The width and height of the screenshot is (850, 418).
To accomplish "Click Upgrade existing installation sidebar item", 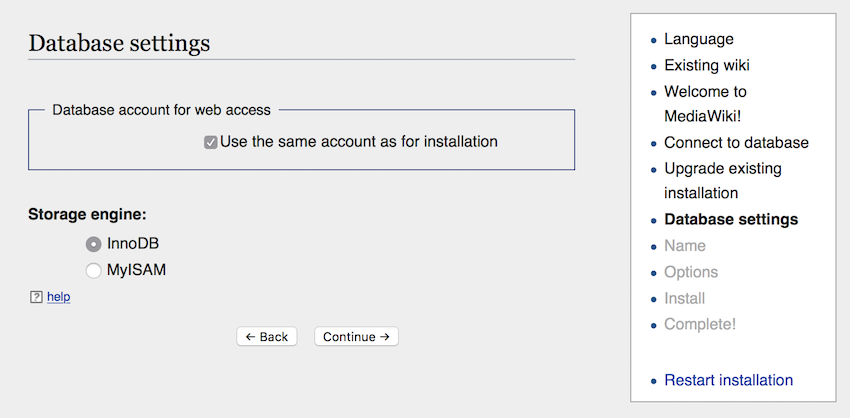I will (x=723, y=181).
